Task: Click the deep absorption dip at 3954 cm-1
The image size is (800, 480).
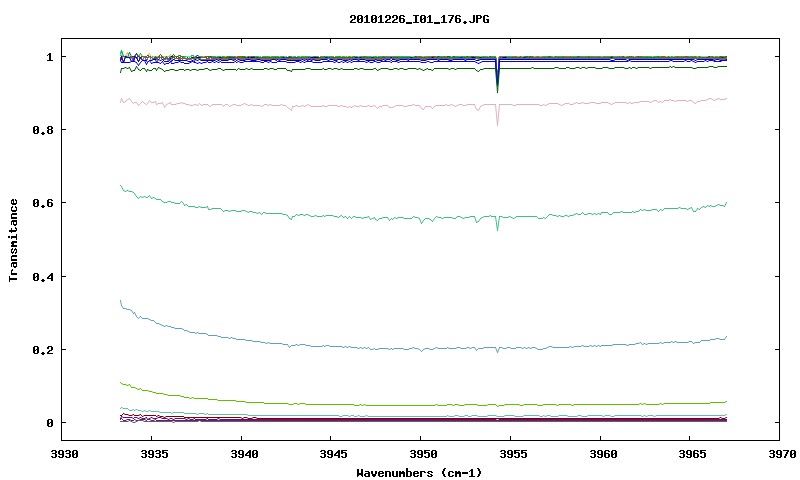Action: pyautogui.click(x=497, y=77)
